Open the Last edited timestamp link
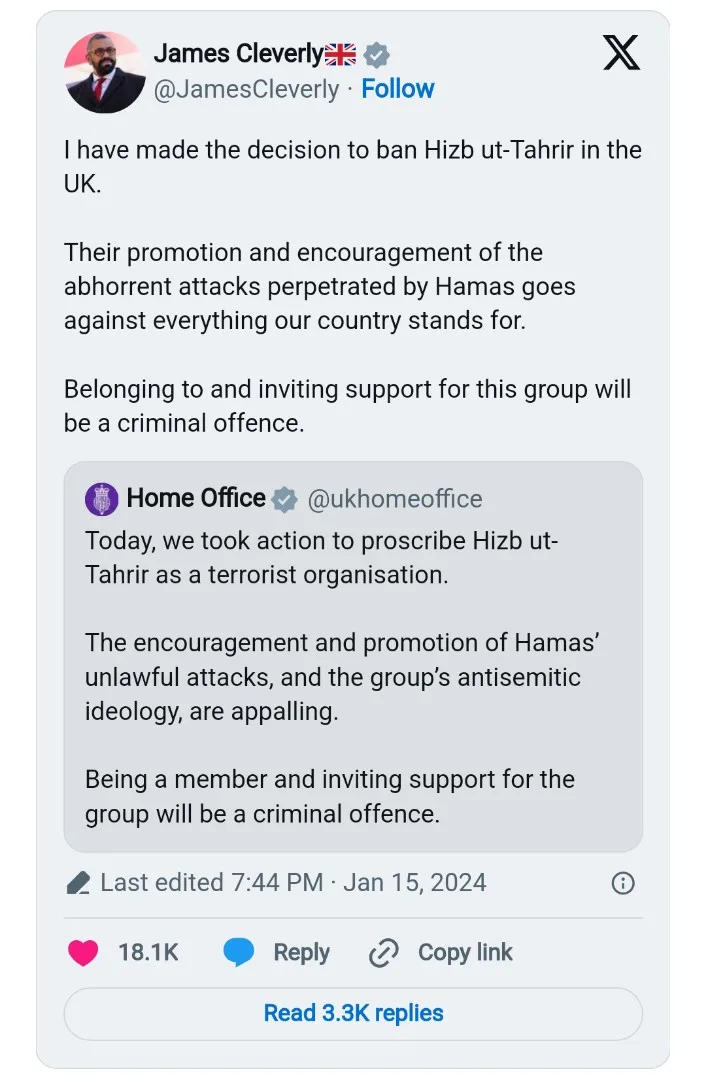 293,883
